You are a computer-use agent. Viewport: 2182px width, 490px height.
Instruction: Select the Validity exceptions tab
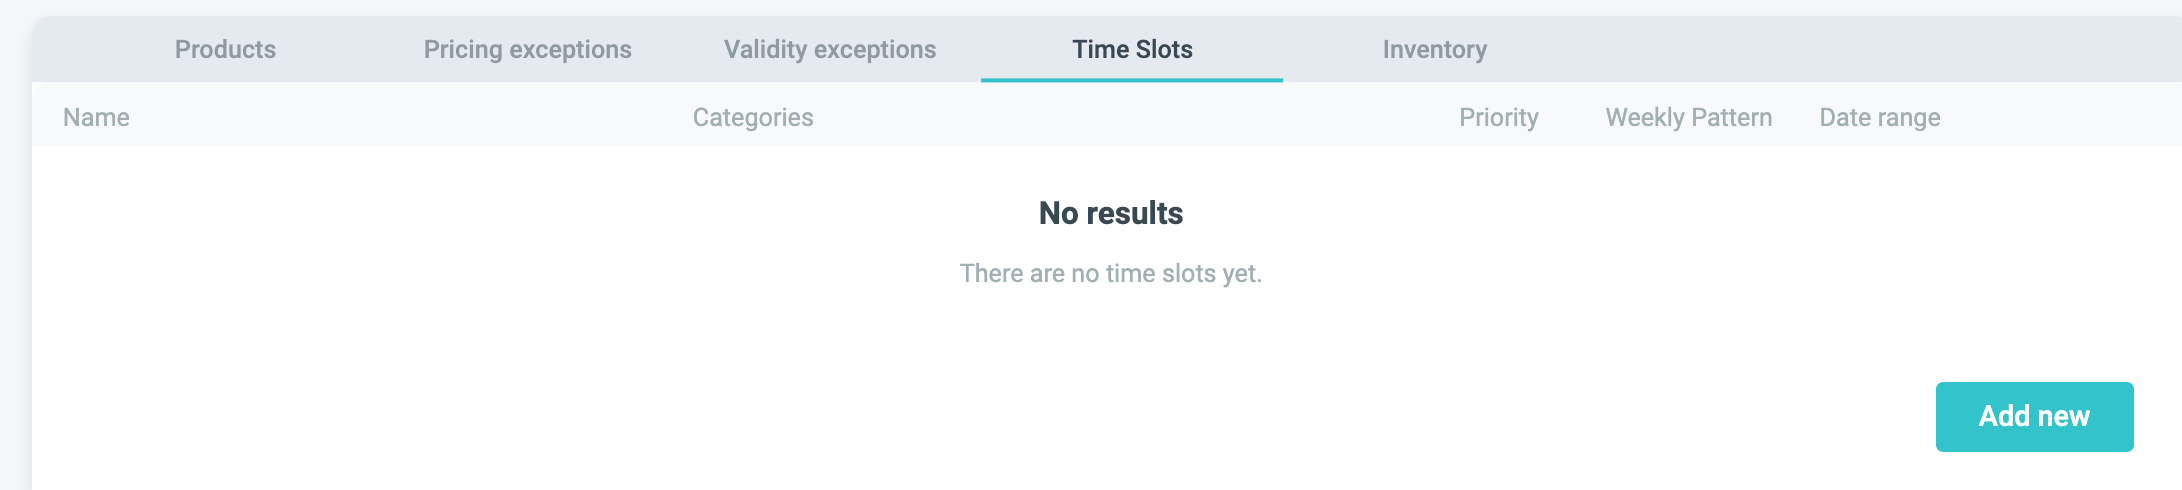pos(830,49)
